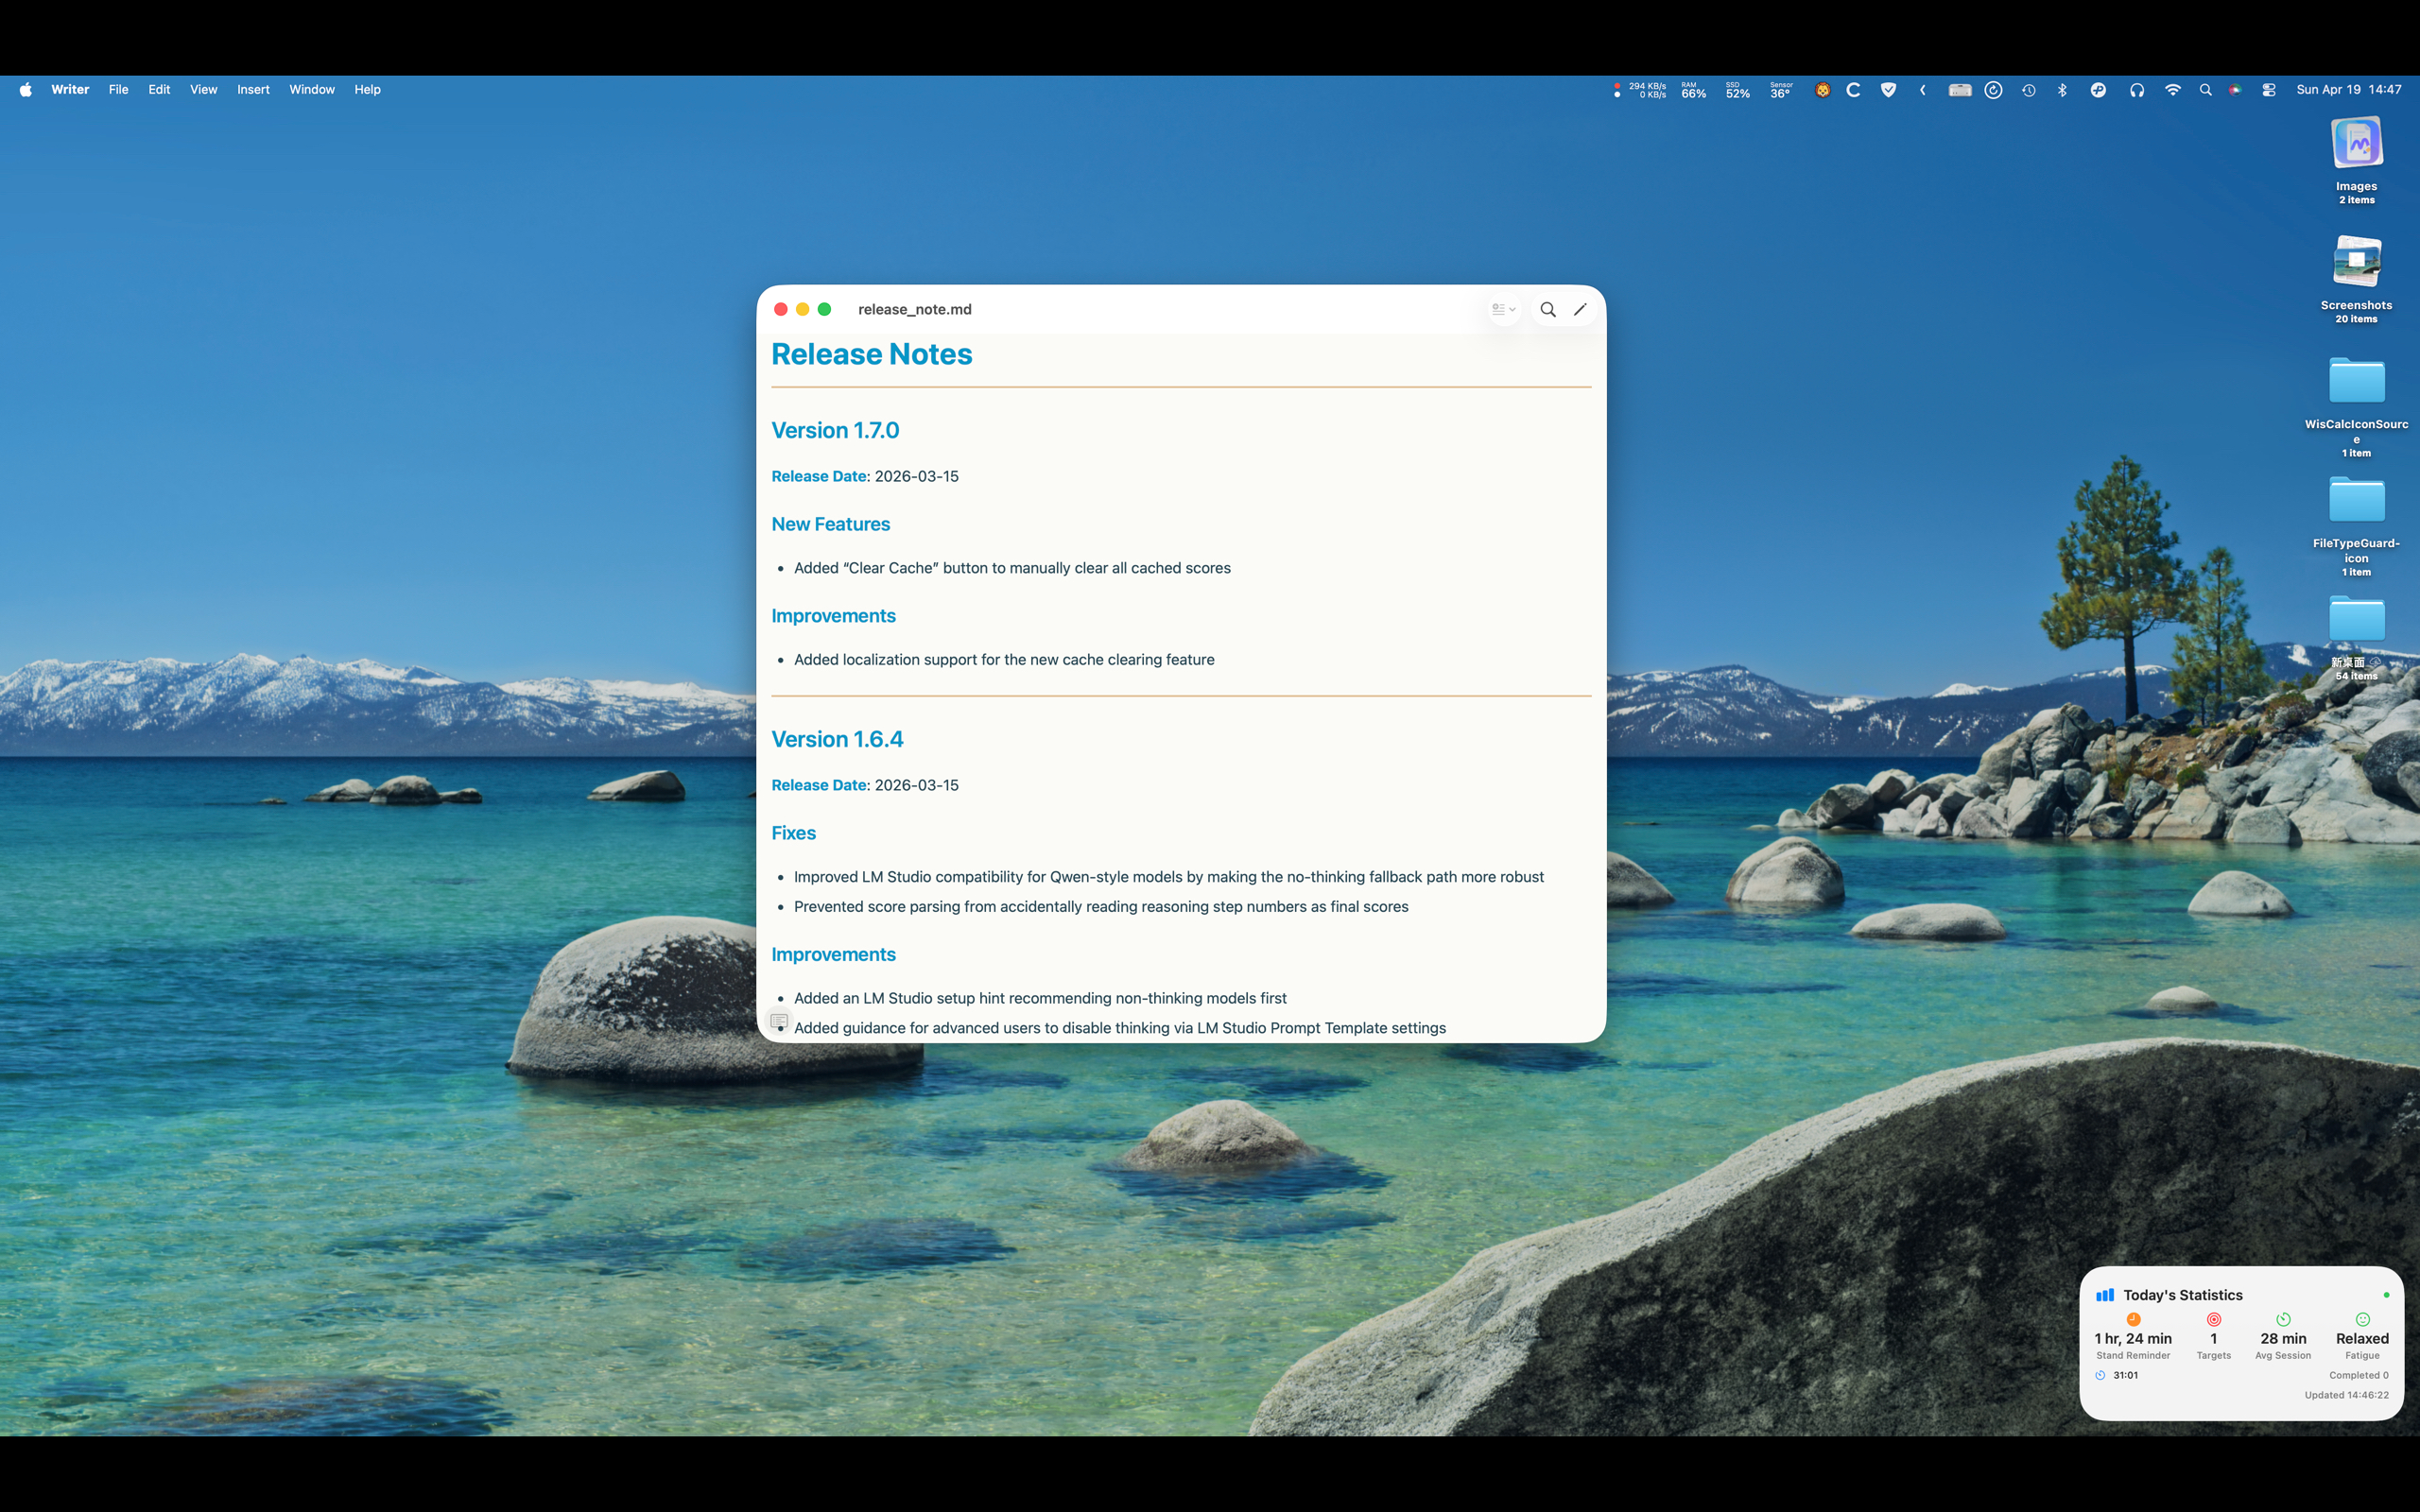Click the Siri menu bar icon
This screenshot has height=1512, width=2420.
point(2235,90)
